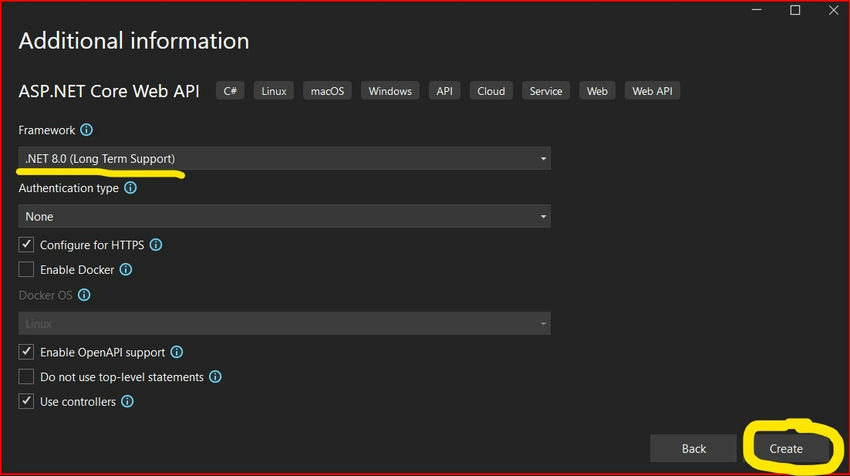Click the Use controllers info icon
The width and height of the screenshot is (850, 476).
click(x=127, y=402)
